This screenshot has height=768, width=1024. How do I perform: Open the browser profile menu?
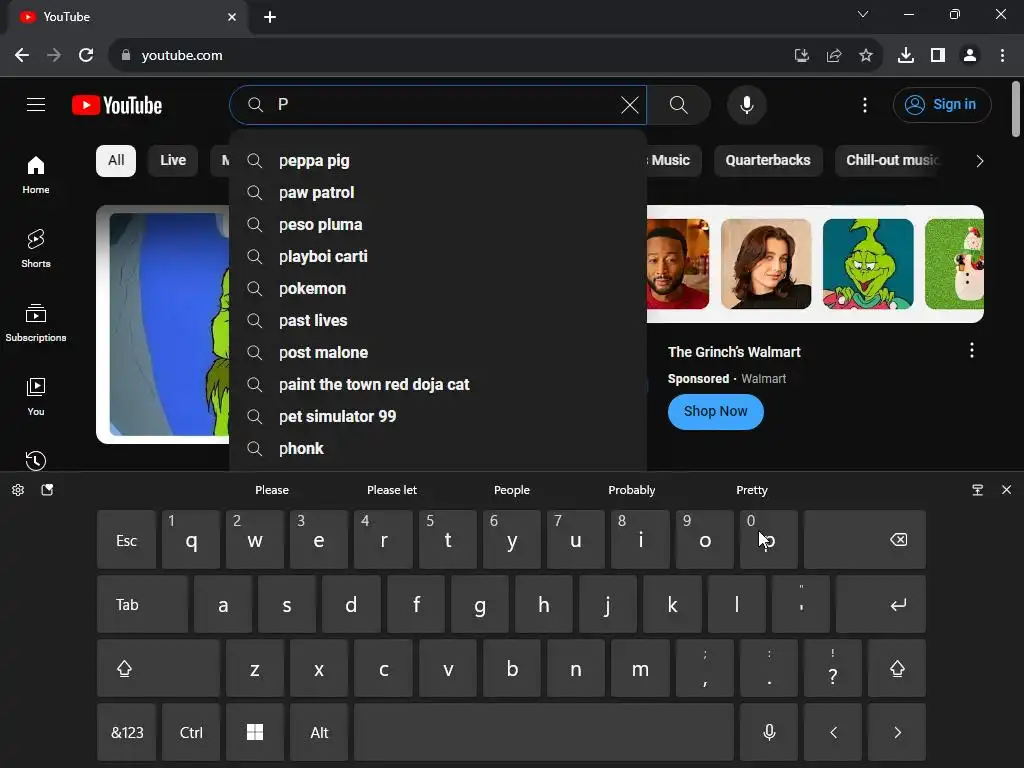[970, 56]
